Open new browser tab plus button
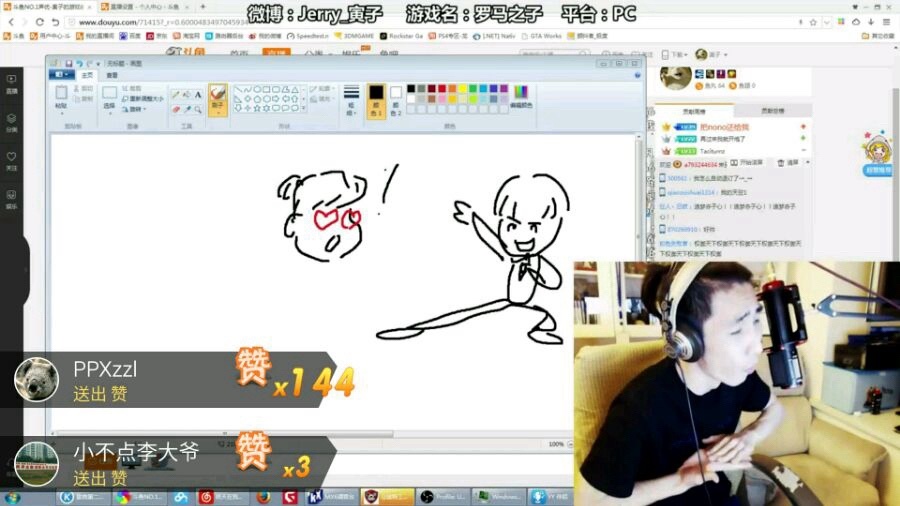 [203, 7]
